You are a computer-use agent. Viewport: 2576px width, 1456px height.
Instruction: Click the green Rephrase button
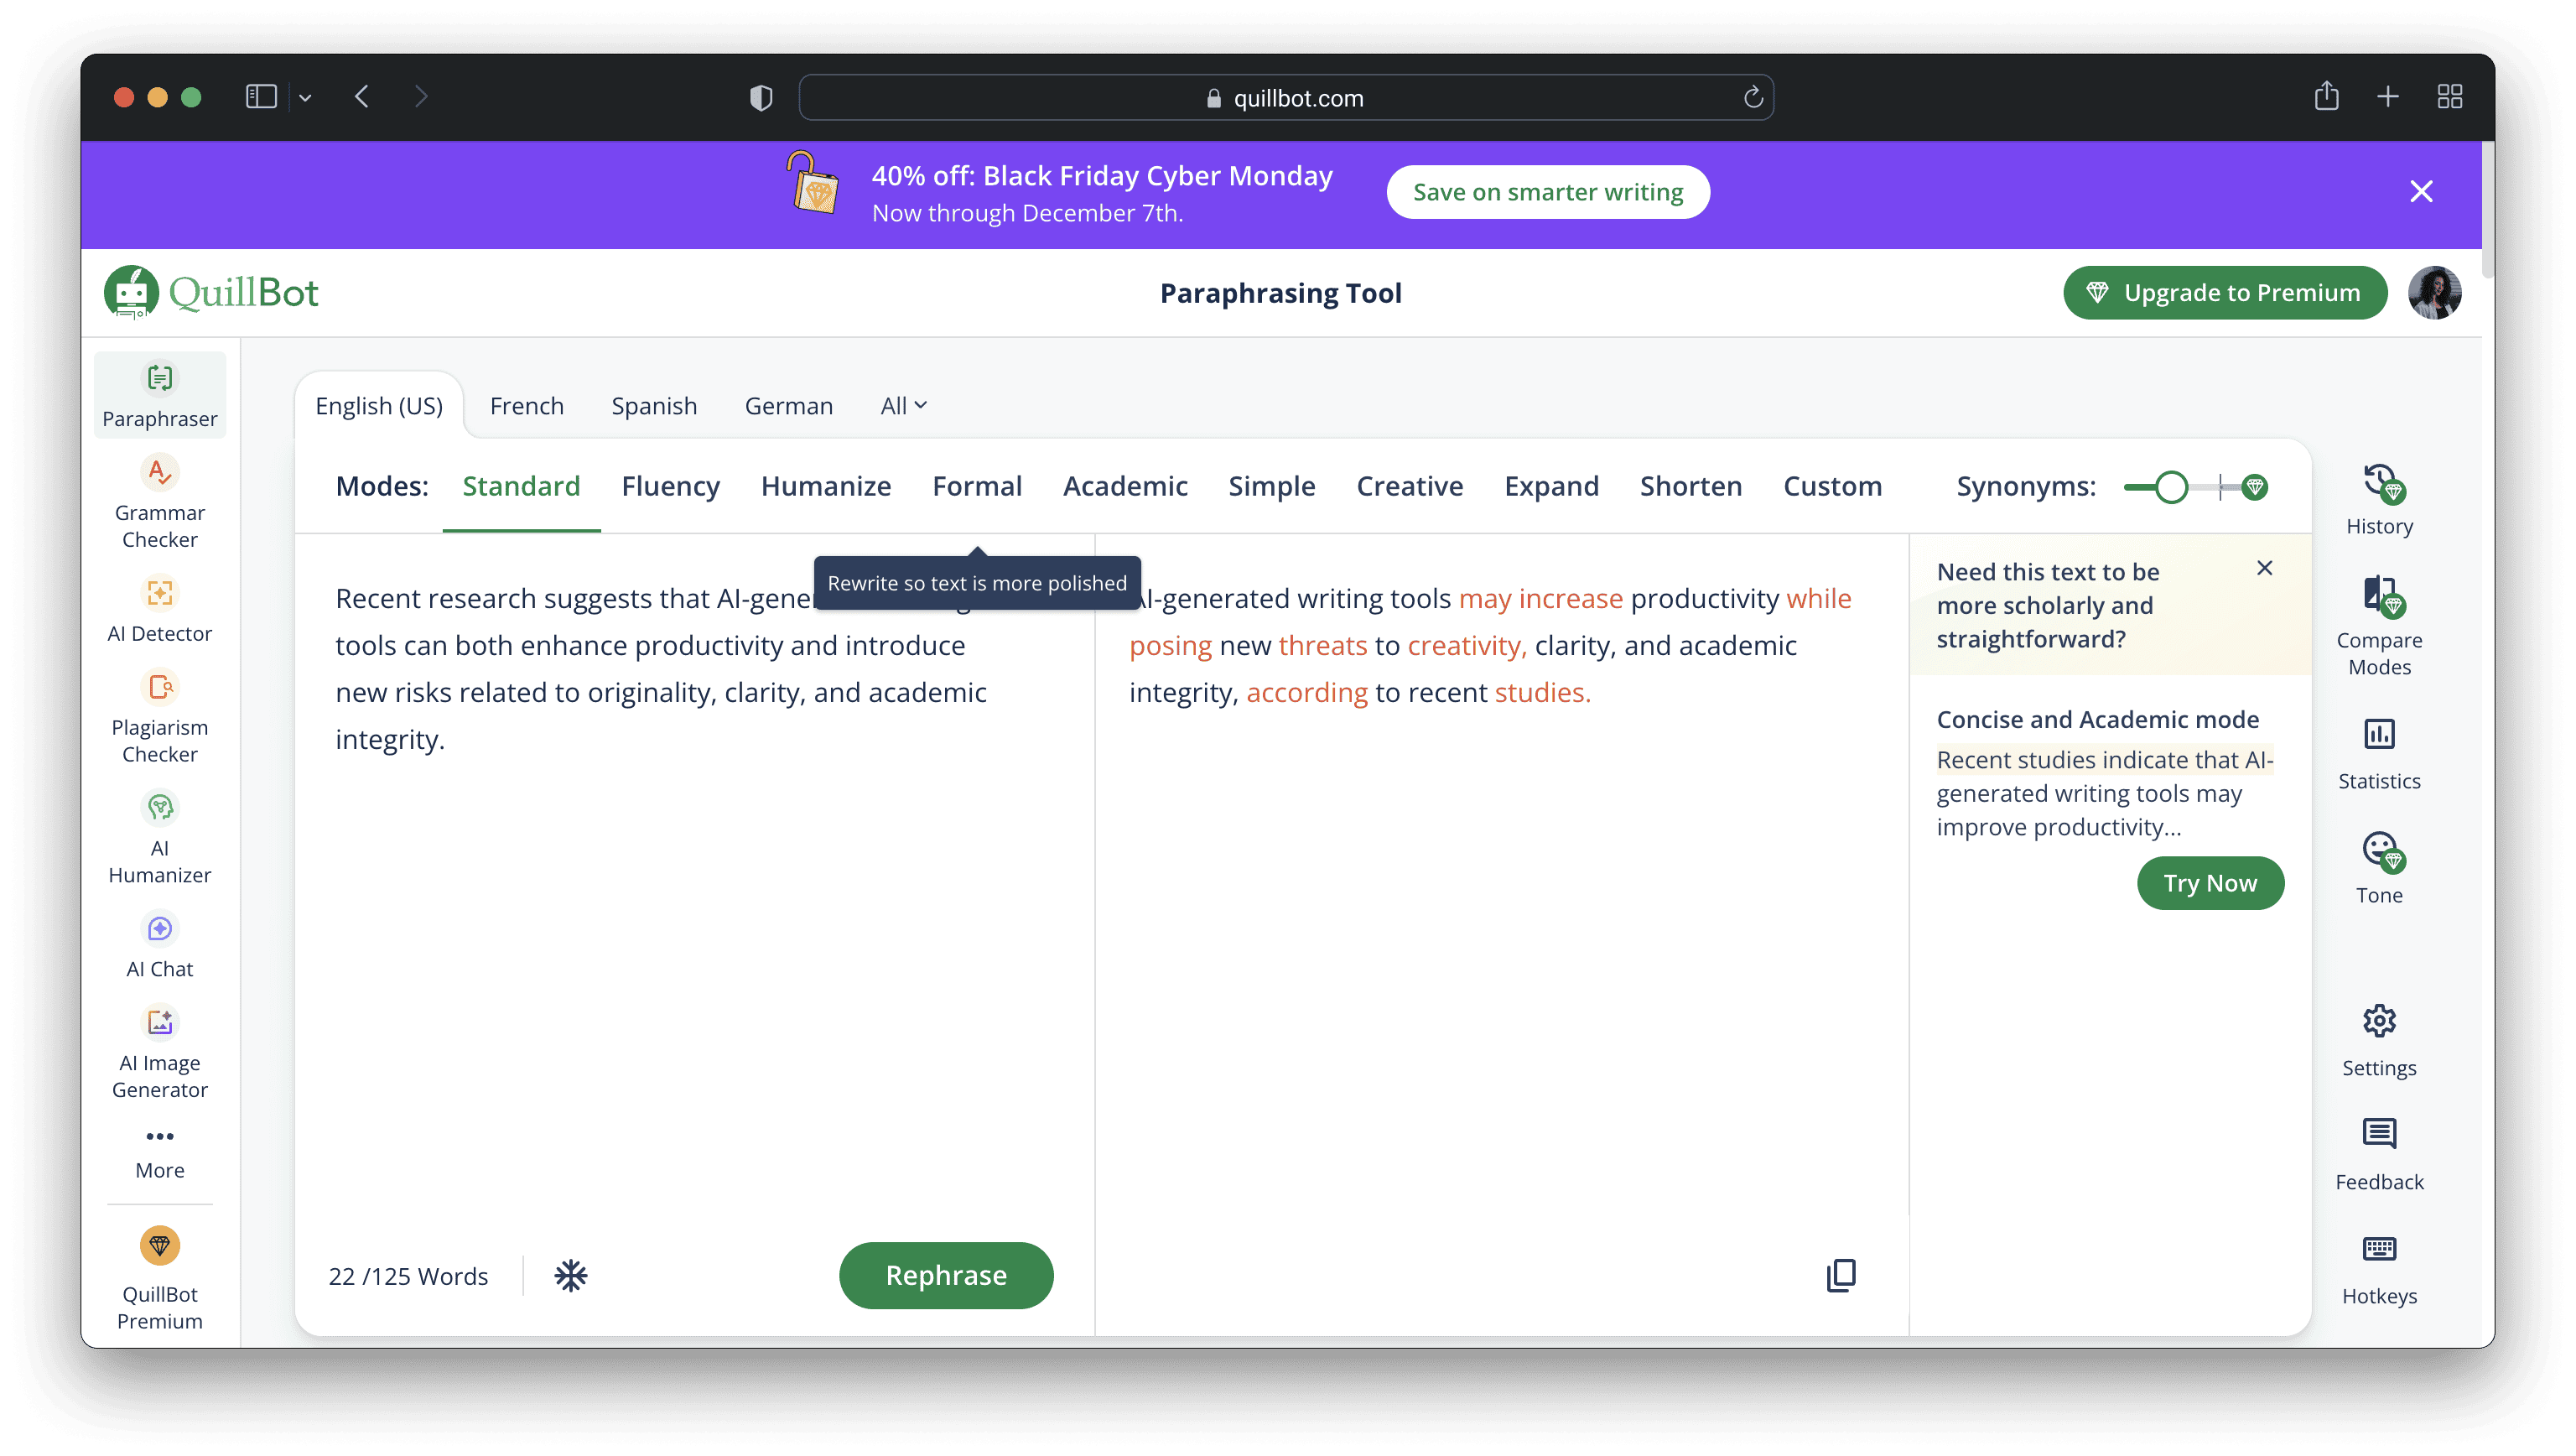point(945,1275)
